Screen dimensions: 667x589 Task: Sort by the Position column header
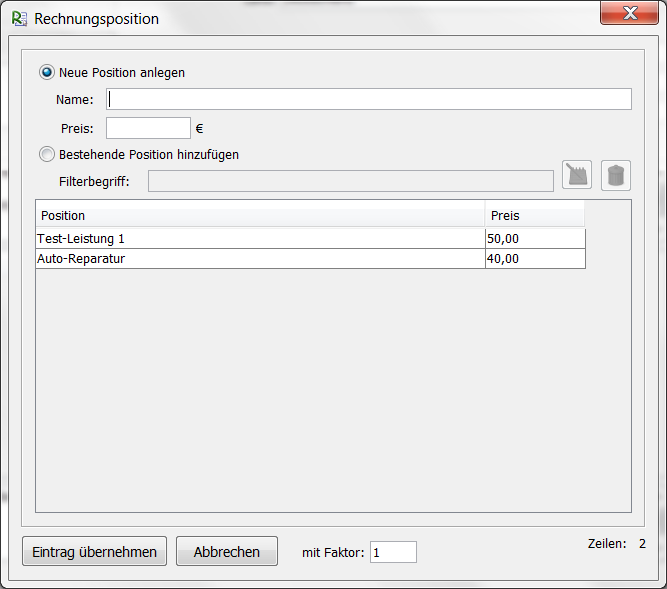pyautogui.click(x=260, y=215)
